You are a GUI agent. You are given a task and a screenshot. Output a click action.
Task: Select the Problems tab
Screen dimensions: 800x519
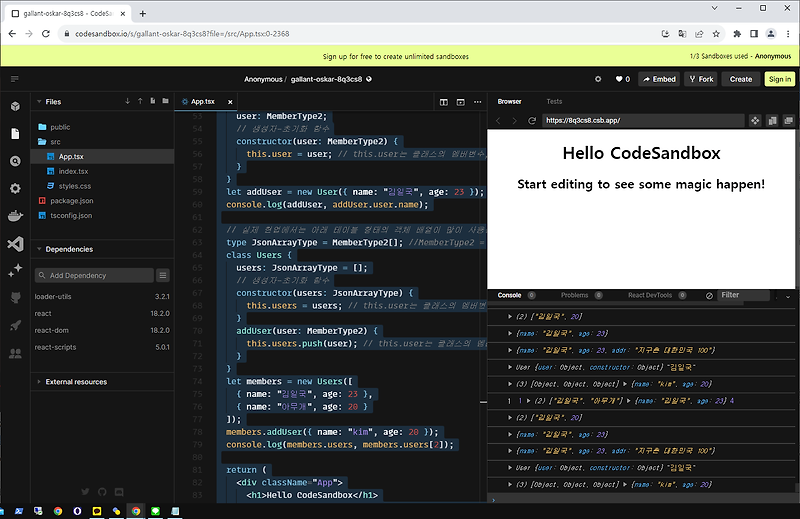point(574,295)
